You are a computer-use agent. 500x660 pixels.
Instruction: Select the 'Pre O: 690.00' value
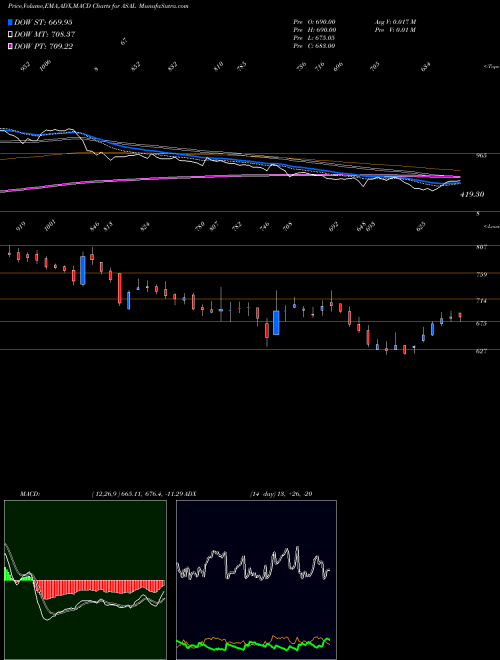pyautogui.click(x=314, y=22)
